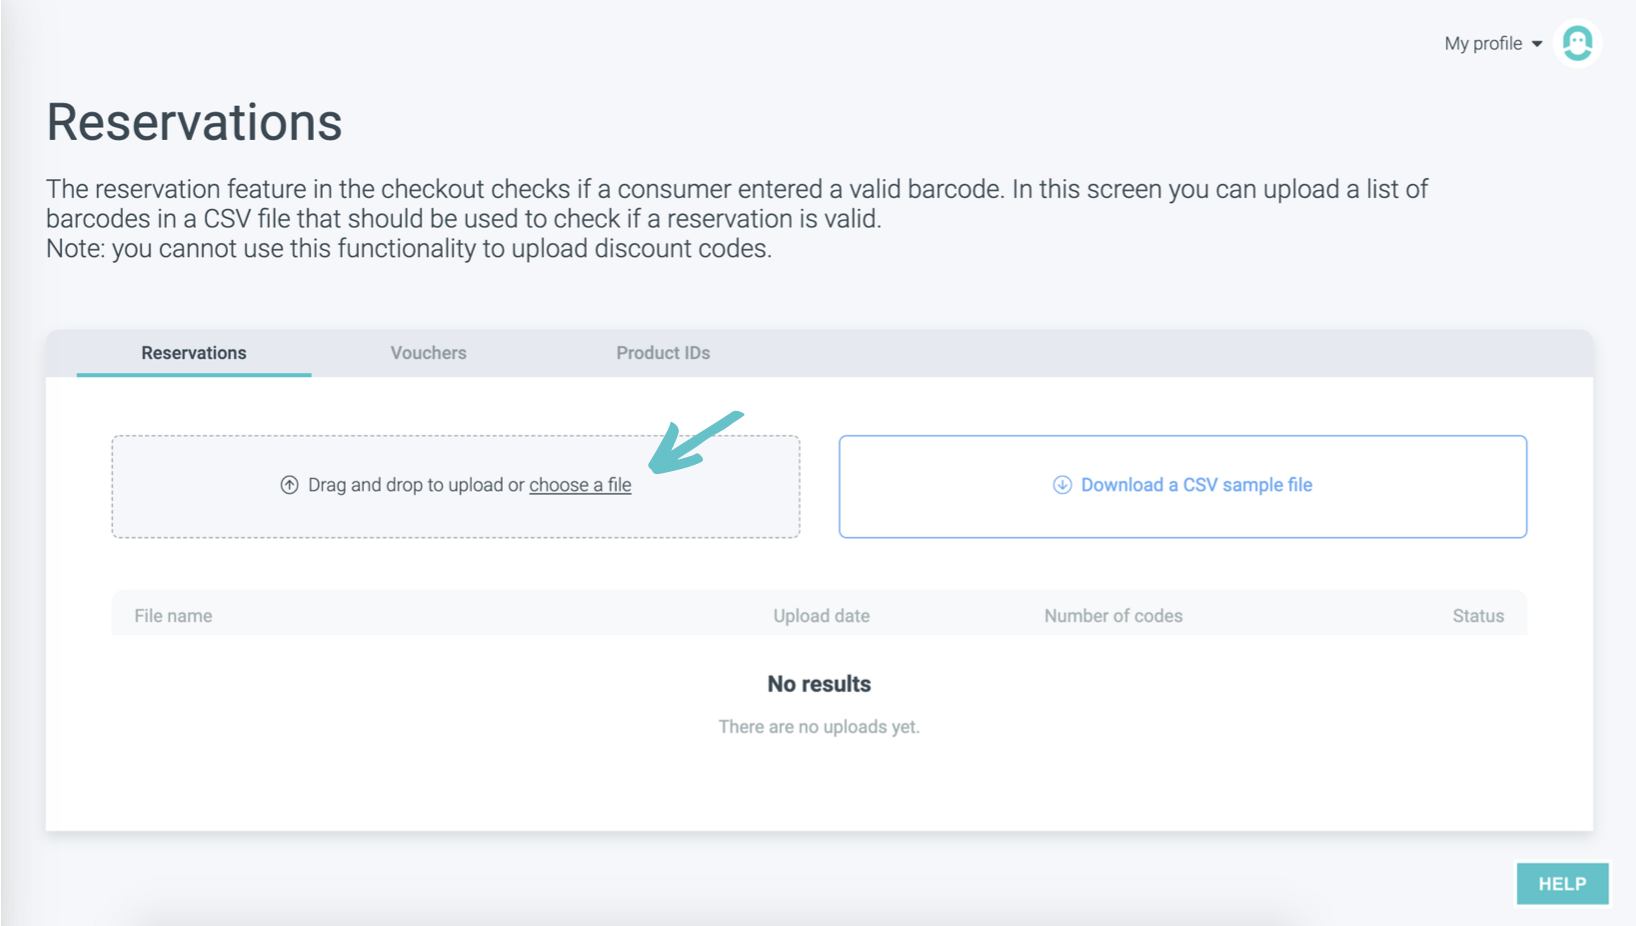Switch to the Reservations tab
The height and width of the screenshot is (926, 1636).
(194, 353)
